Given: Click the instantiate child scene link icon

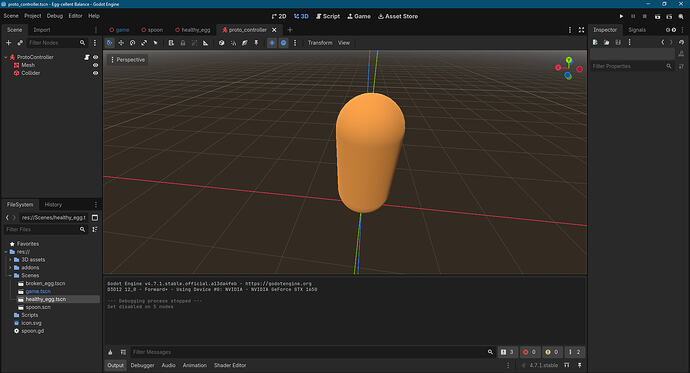Looking at the screenshot, I should click(20, 43).
